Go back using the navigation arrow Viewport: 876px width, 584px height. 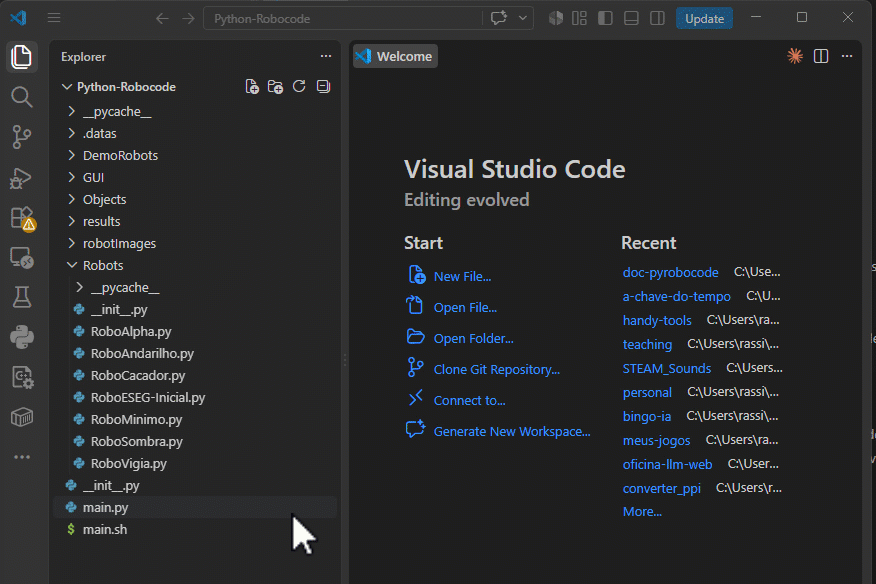162,18
